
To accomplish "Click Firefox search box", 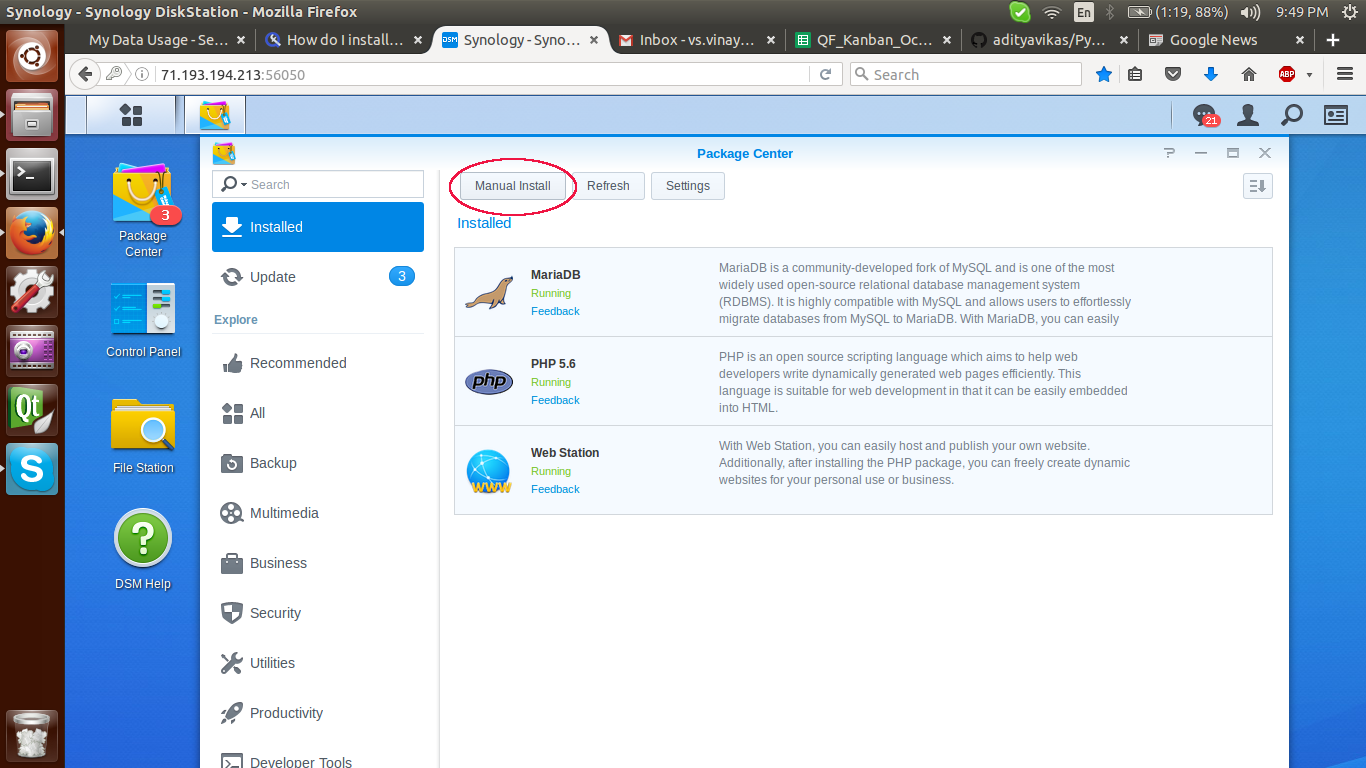I will pyautogui.click(x=966, y=74).
